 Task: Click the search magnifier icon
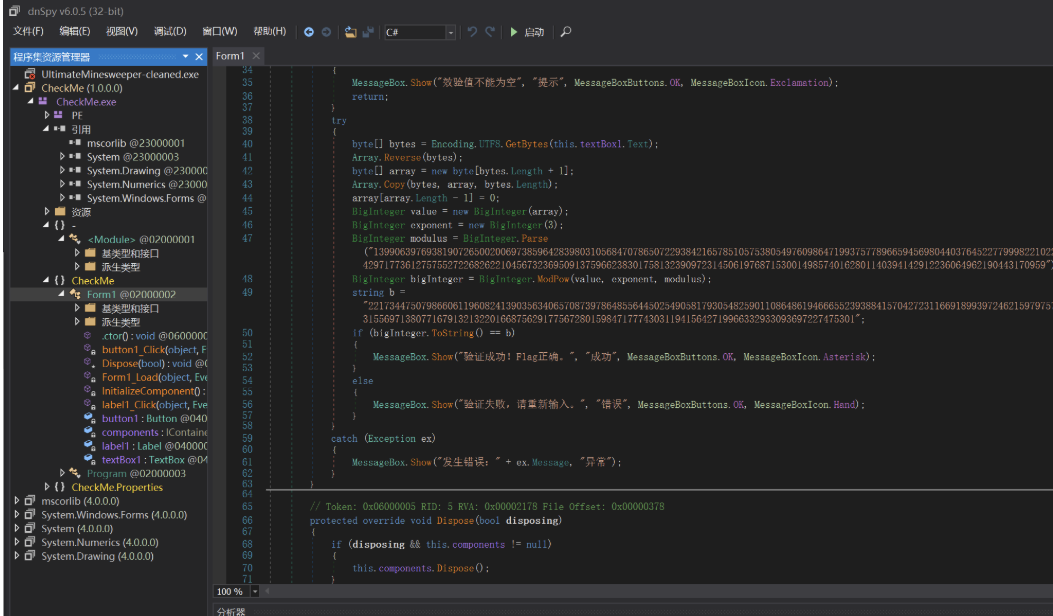566,32
